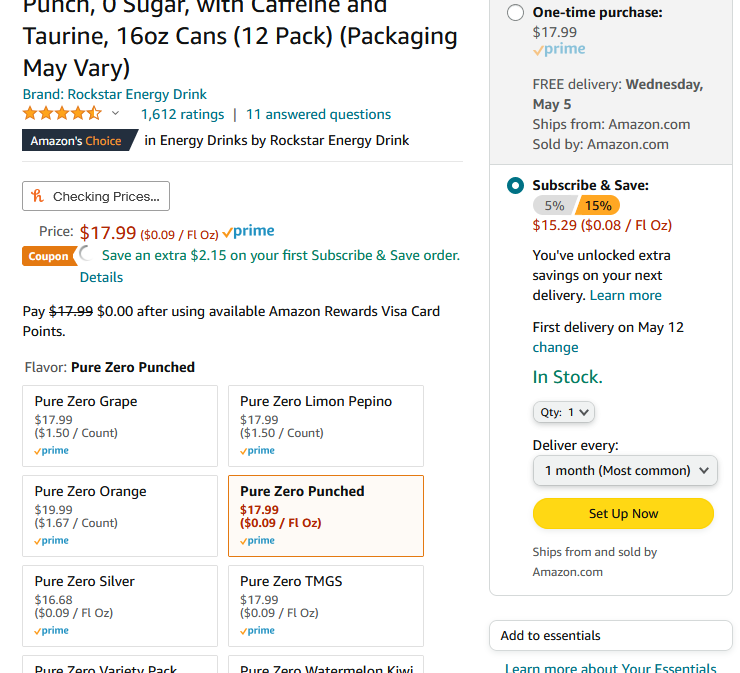Click the 15% savings tier badge

click(x=598, y=206)
